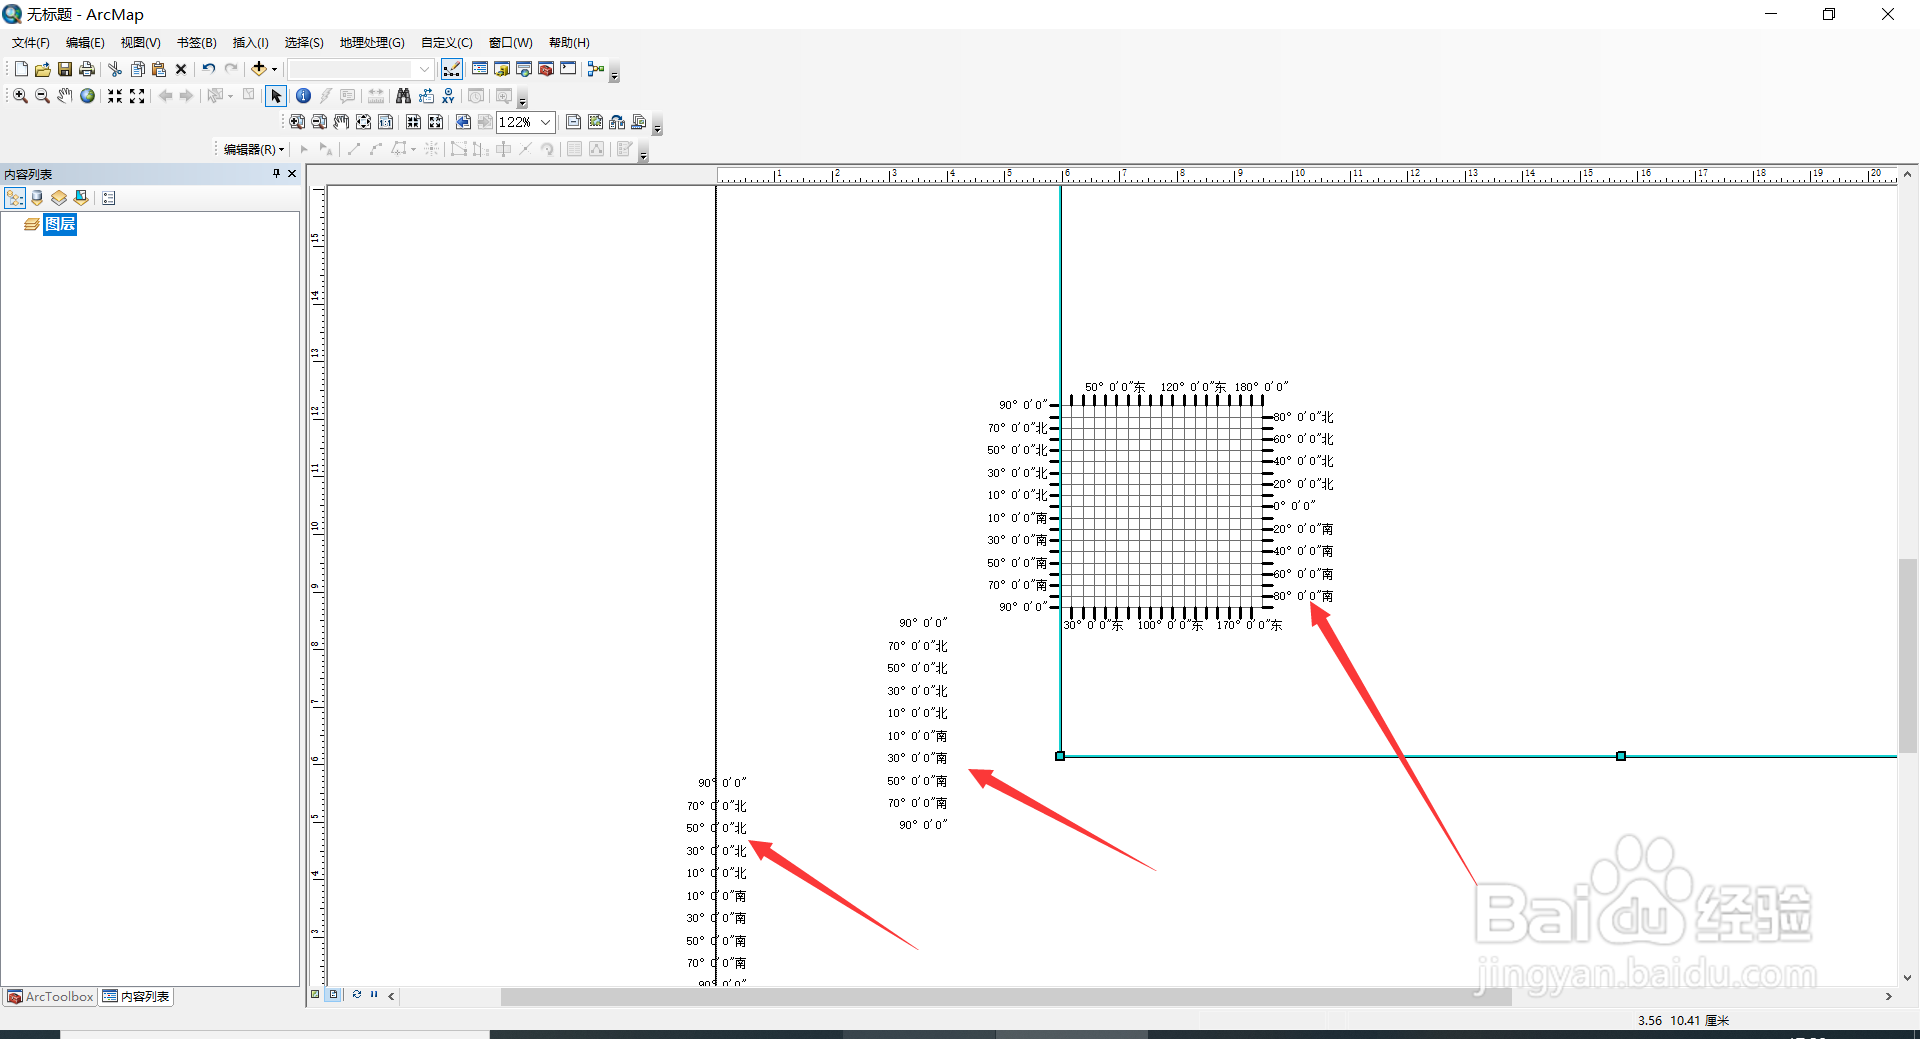Toggle List By Selection view
Image resolution: width=1920 pixels, height=1039 pixels.
point(81,198)
